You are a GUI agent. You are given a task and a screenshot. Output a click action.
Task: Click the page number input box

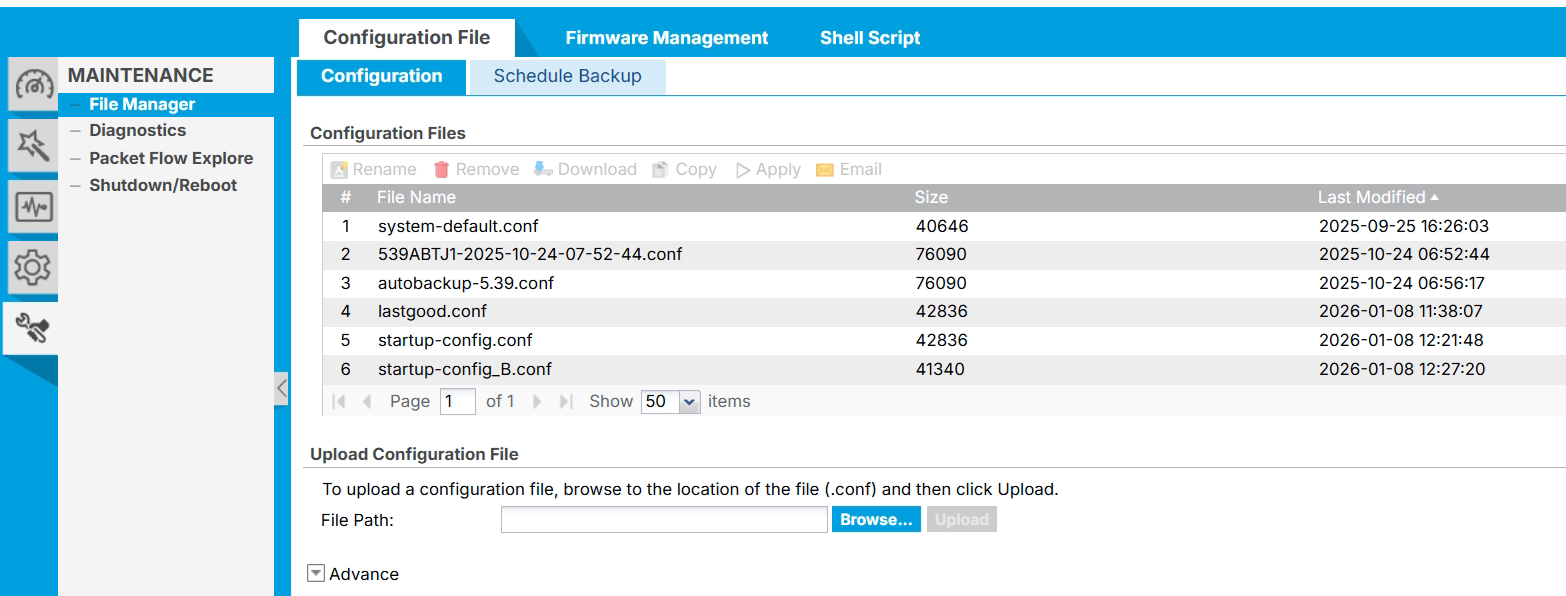[458, 401]
